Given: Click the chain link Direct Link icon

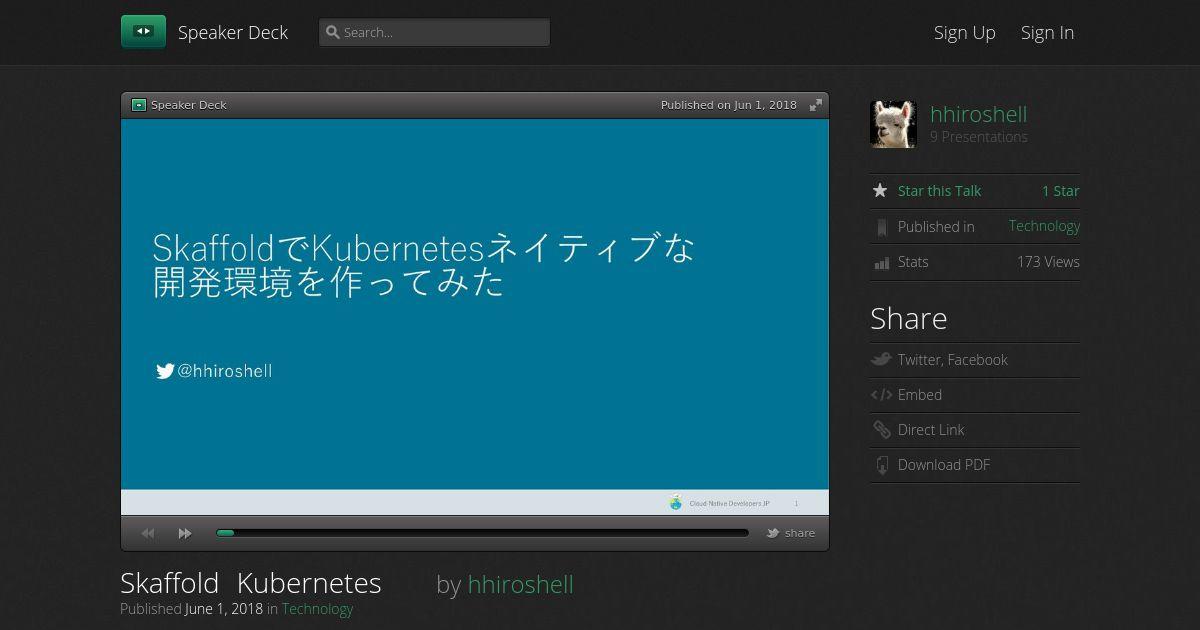Looking at the screenshot, I should click(881, 430).
